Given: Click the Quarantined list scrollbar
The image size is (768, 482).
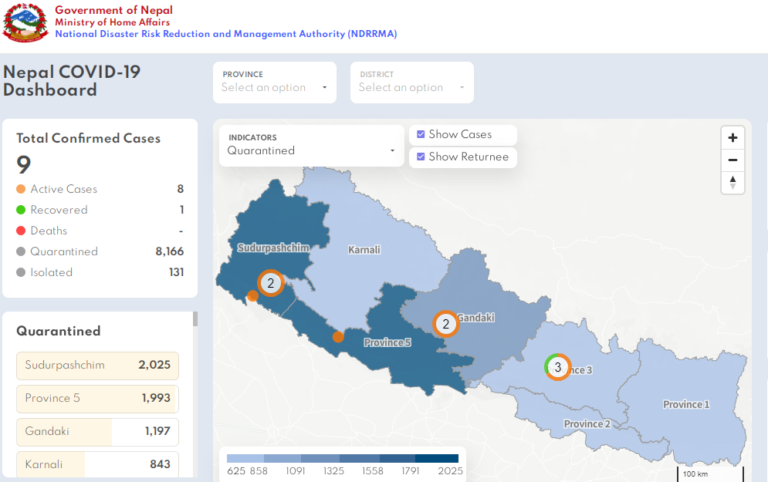Looking at the screenshot, I should (x=195, y=320).
